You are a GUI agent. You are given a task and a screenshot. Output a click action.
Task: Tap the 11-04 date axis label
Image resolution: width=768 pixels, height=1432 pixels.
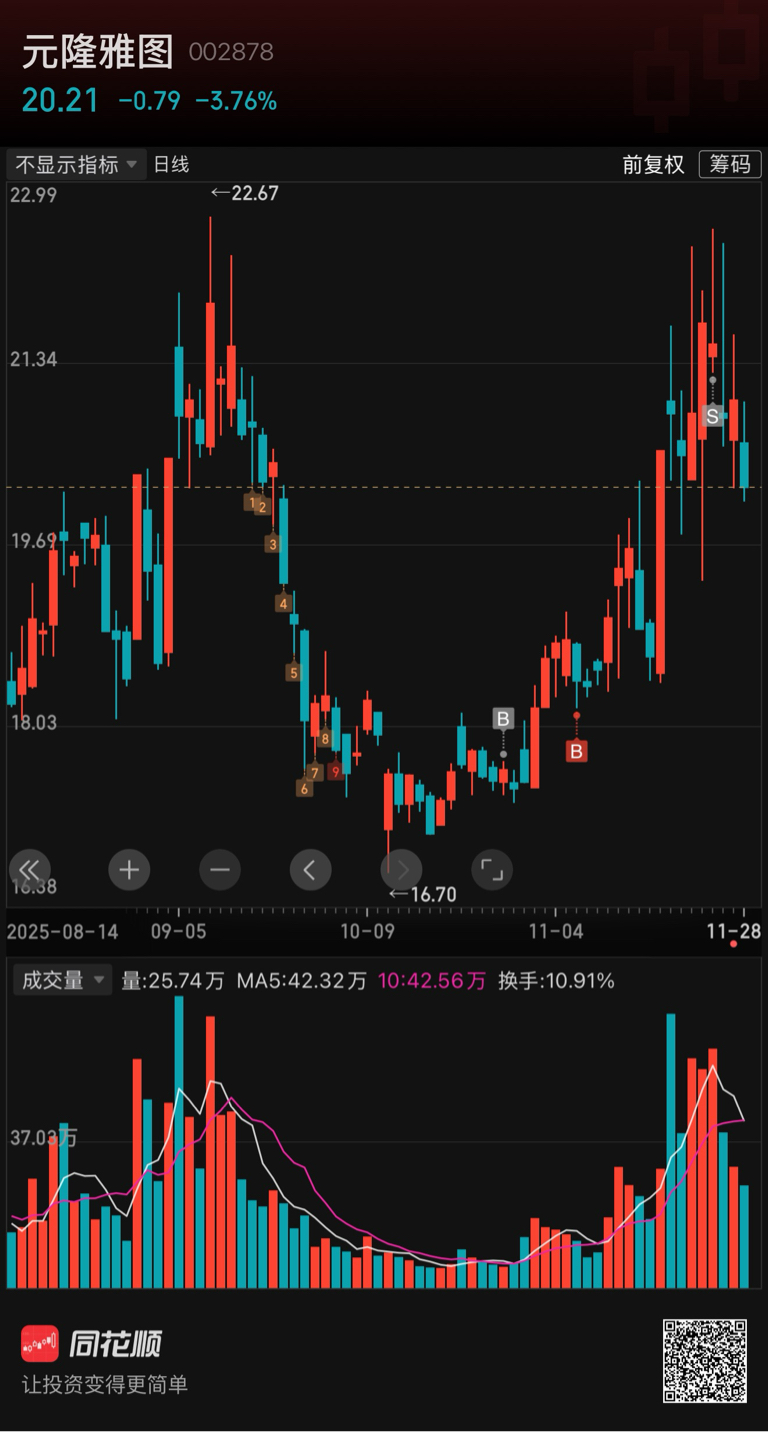point(555,931)
